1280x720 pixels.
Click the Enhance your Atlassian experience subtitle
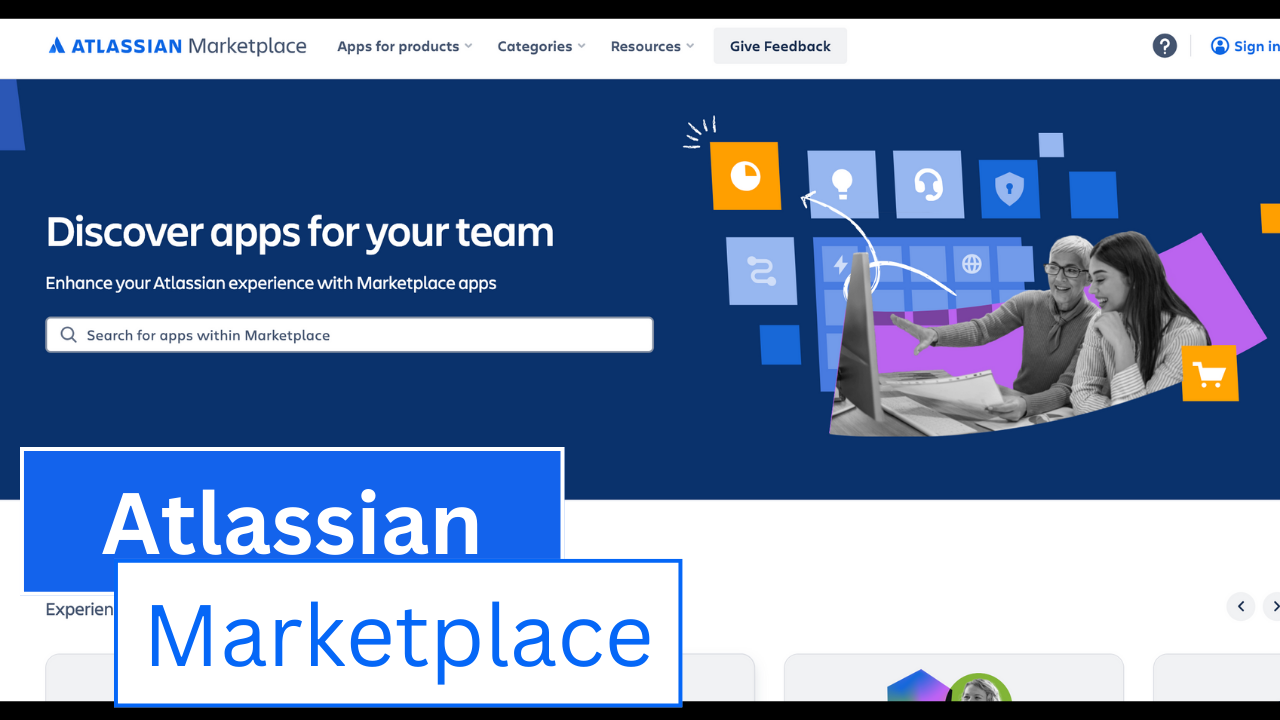click(271, 283)
